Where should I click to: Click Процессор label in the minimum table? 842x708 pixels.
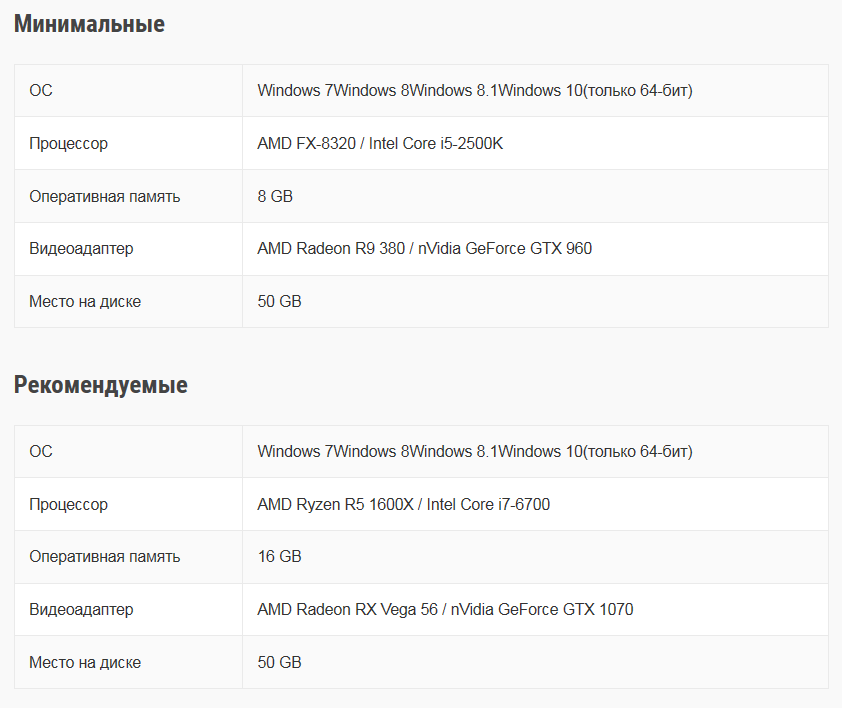[x=68, y=144]
